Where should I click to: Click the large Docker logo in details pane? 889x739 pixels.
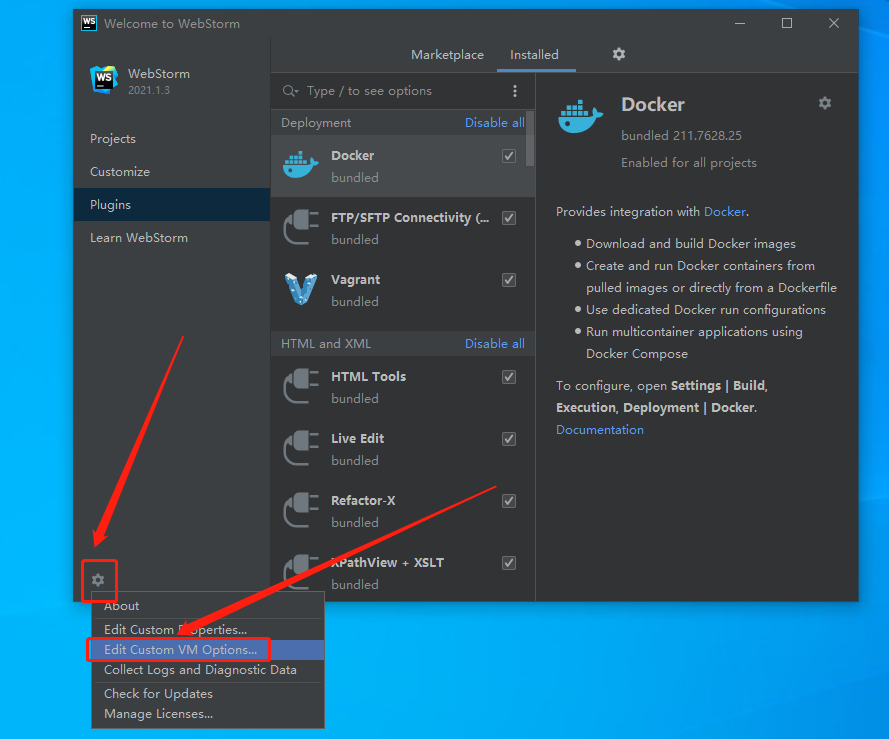pos(580,116)
